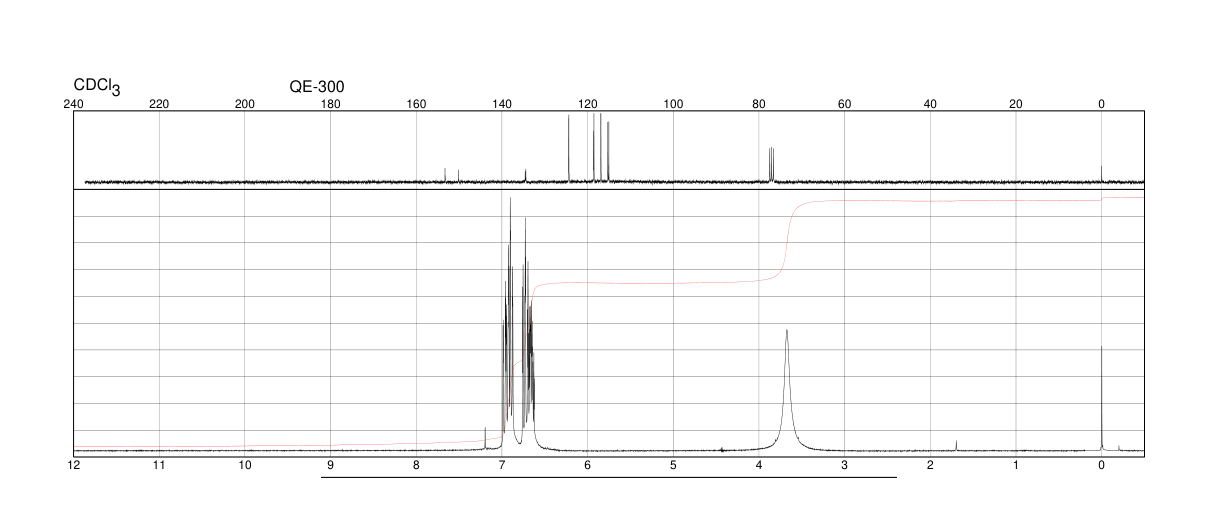Click the QE-300 instrument label
This screenshot has height=528, width=1224.
317,86
